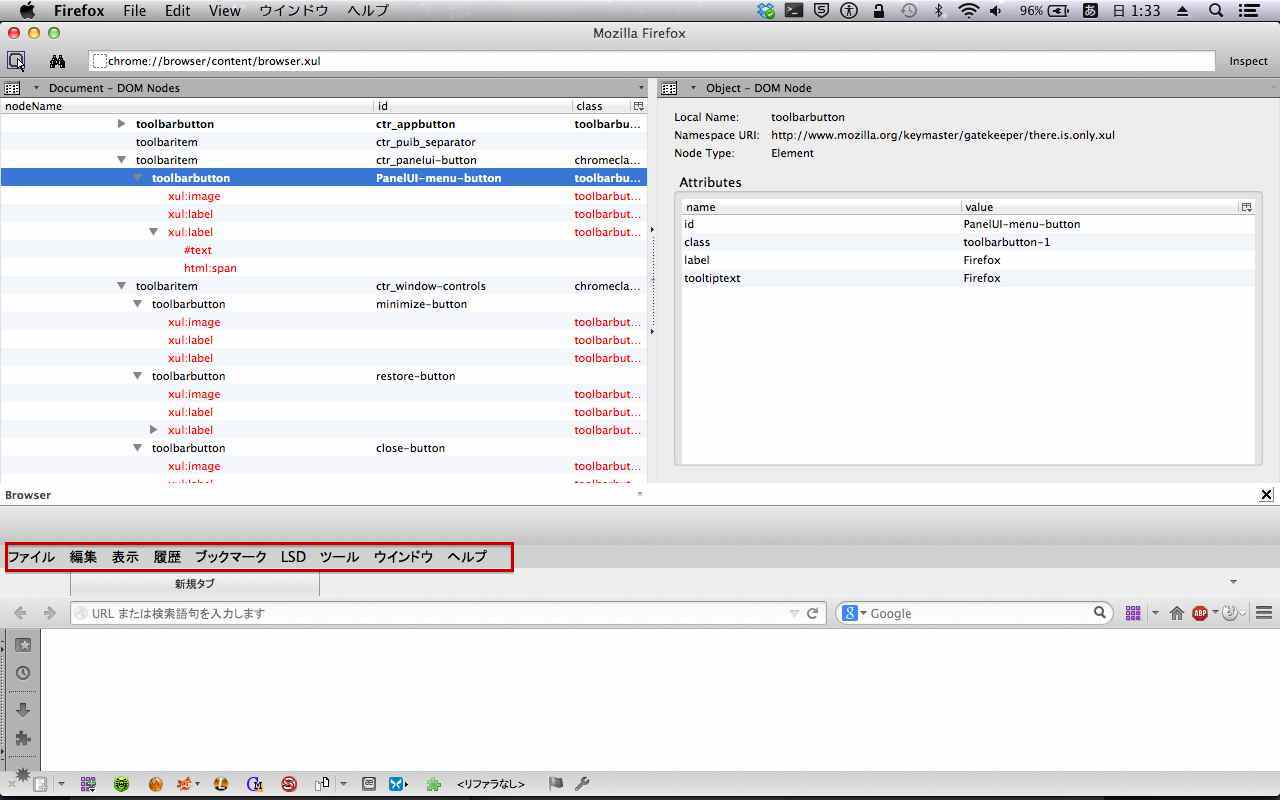Open the Google search engine dropdown
This screenshot has height=800, width=1280.
tap(853, 613)
